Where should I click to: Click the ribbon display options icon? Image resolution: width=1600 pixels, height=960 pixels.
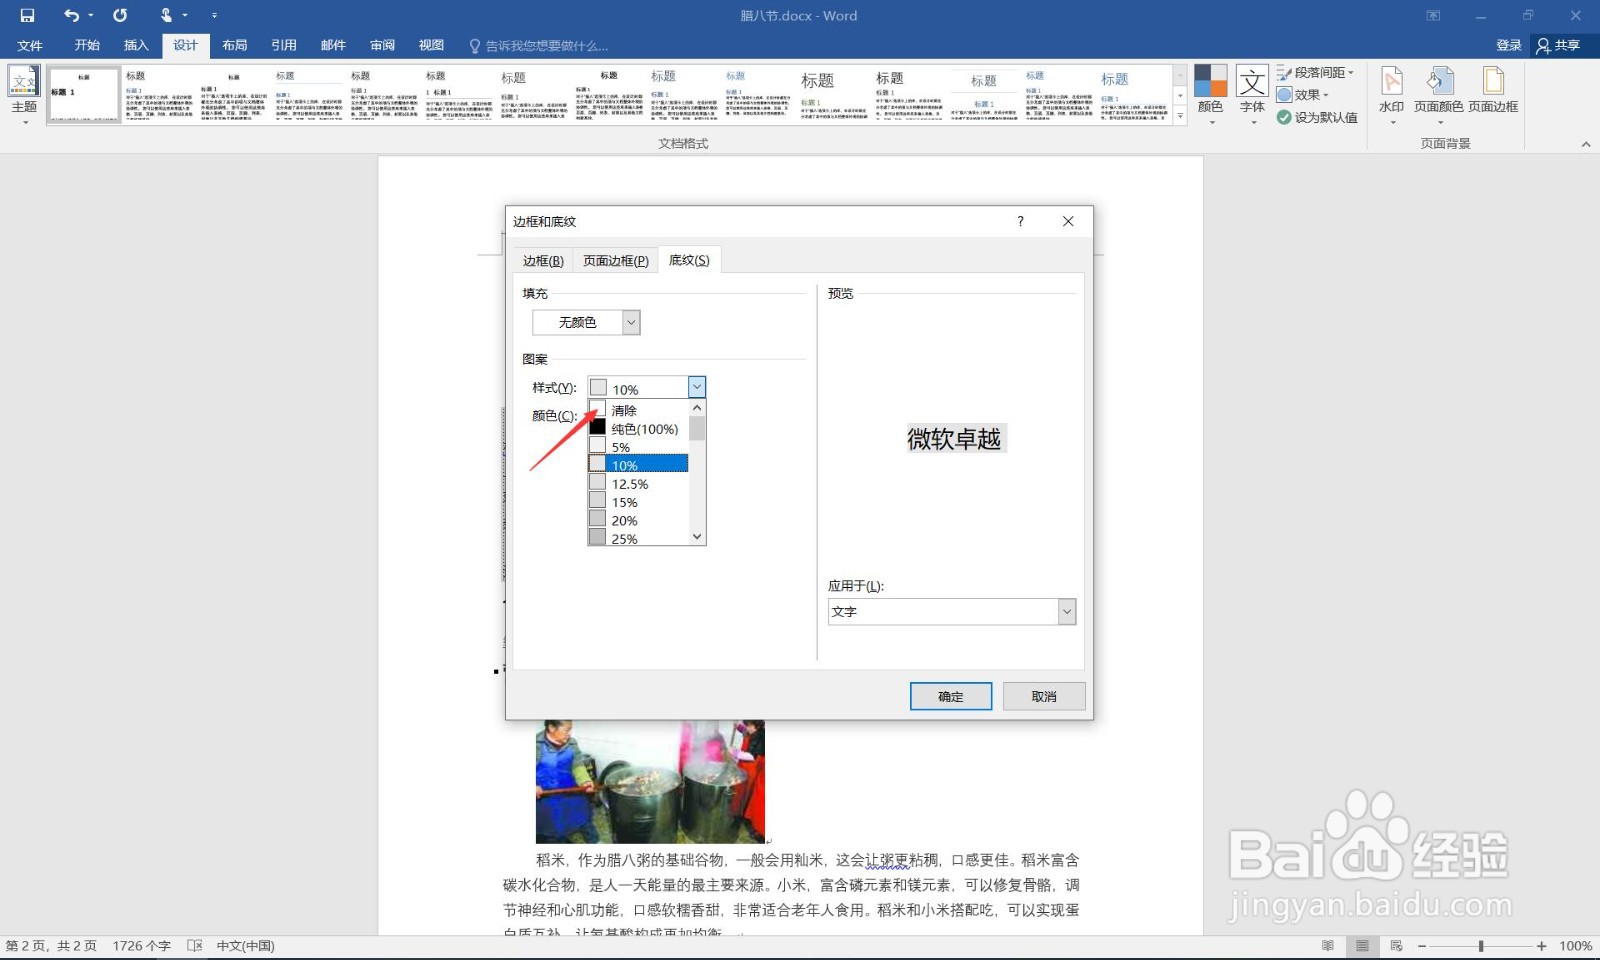(1433, 15)
